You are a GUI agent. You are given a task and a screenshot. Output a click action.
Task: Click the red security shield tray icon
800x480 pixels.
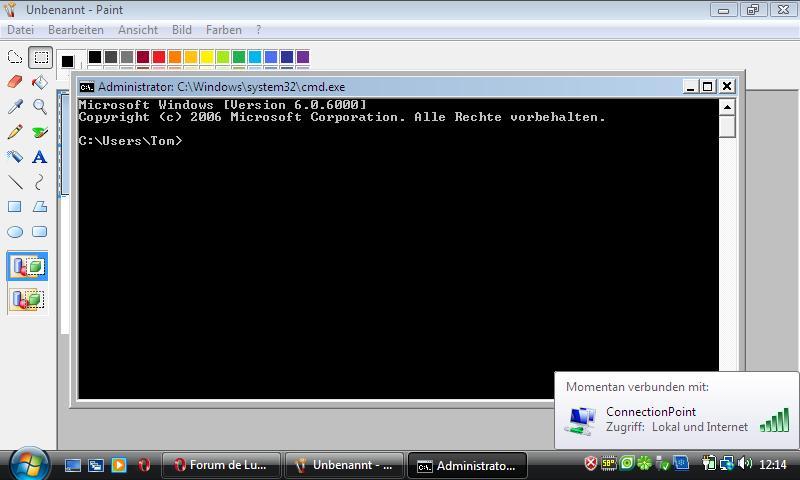[x=591, y=463]
